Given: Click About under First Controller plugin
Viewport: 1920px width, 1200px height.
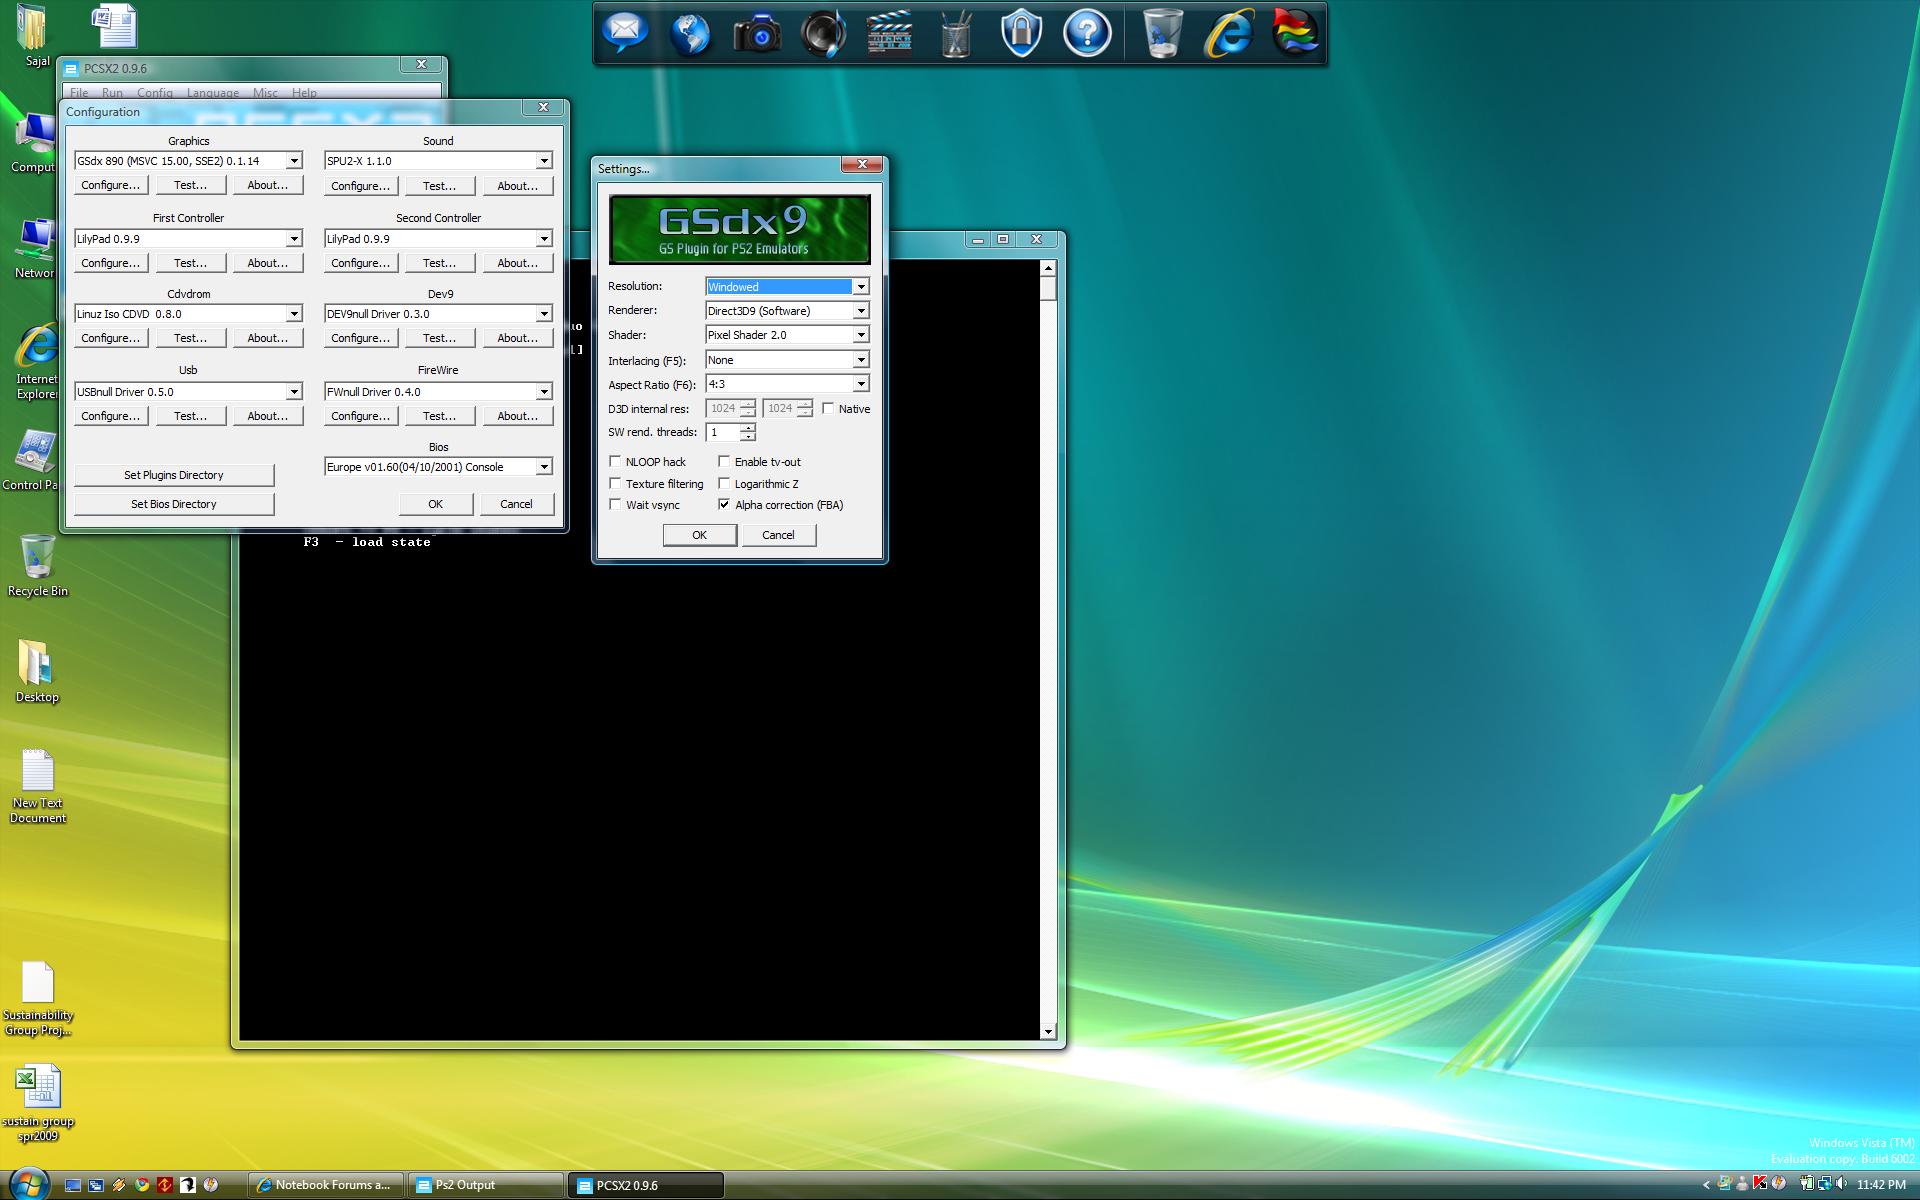Looking at the screenshot, I should (x=268, y=263).
